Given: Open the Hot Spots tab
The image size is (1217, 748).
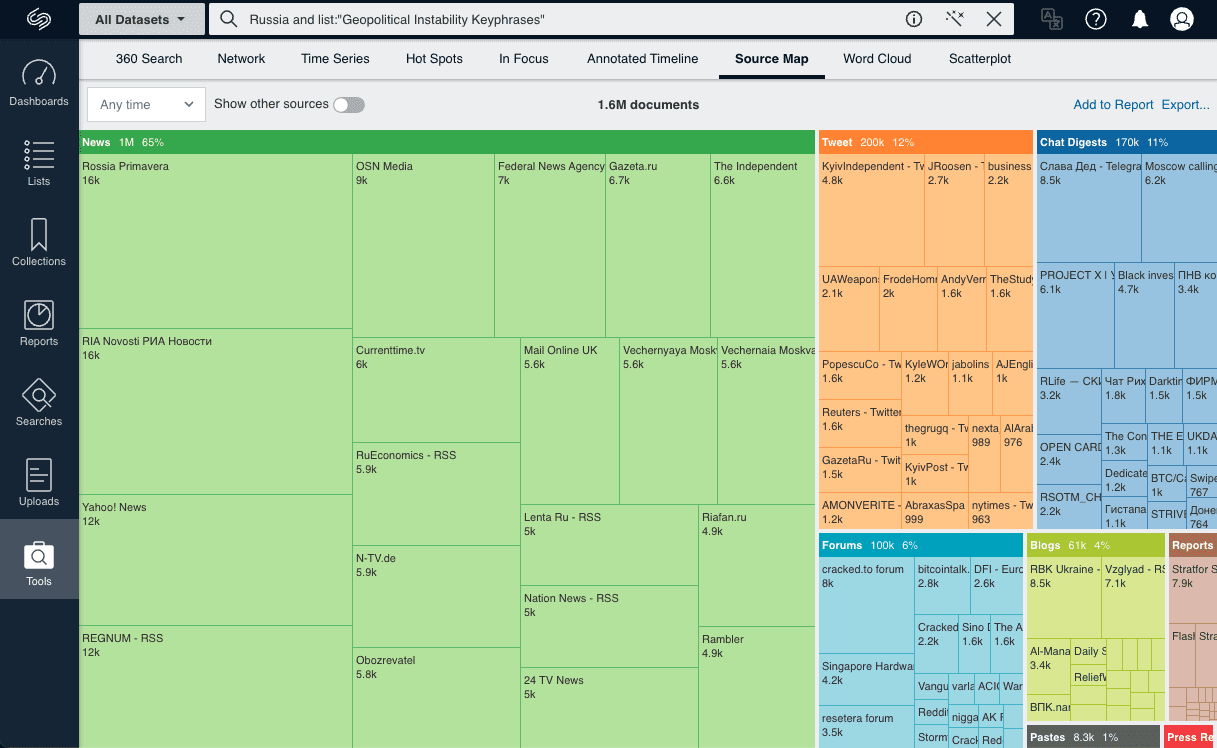Looking at the screenshot, I should (x=434, y=59).
